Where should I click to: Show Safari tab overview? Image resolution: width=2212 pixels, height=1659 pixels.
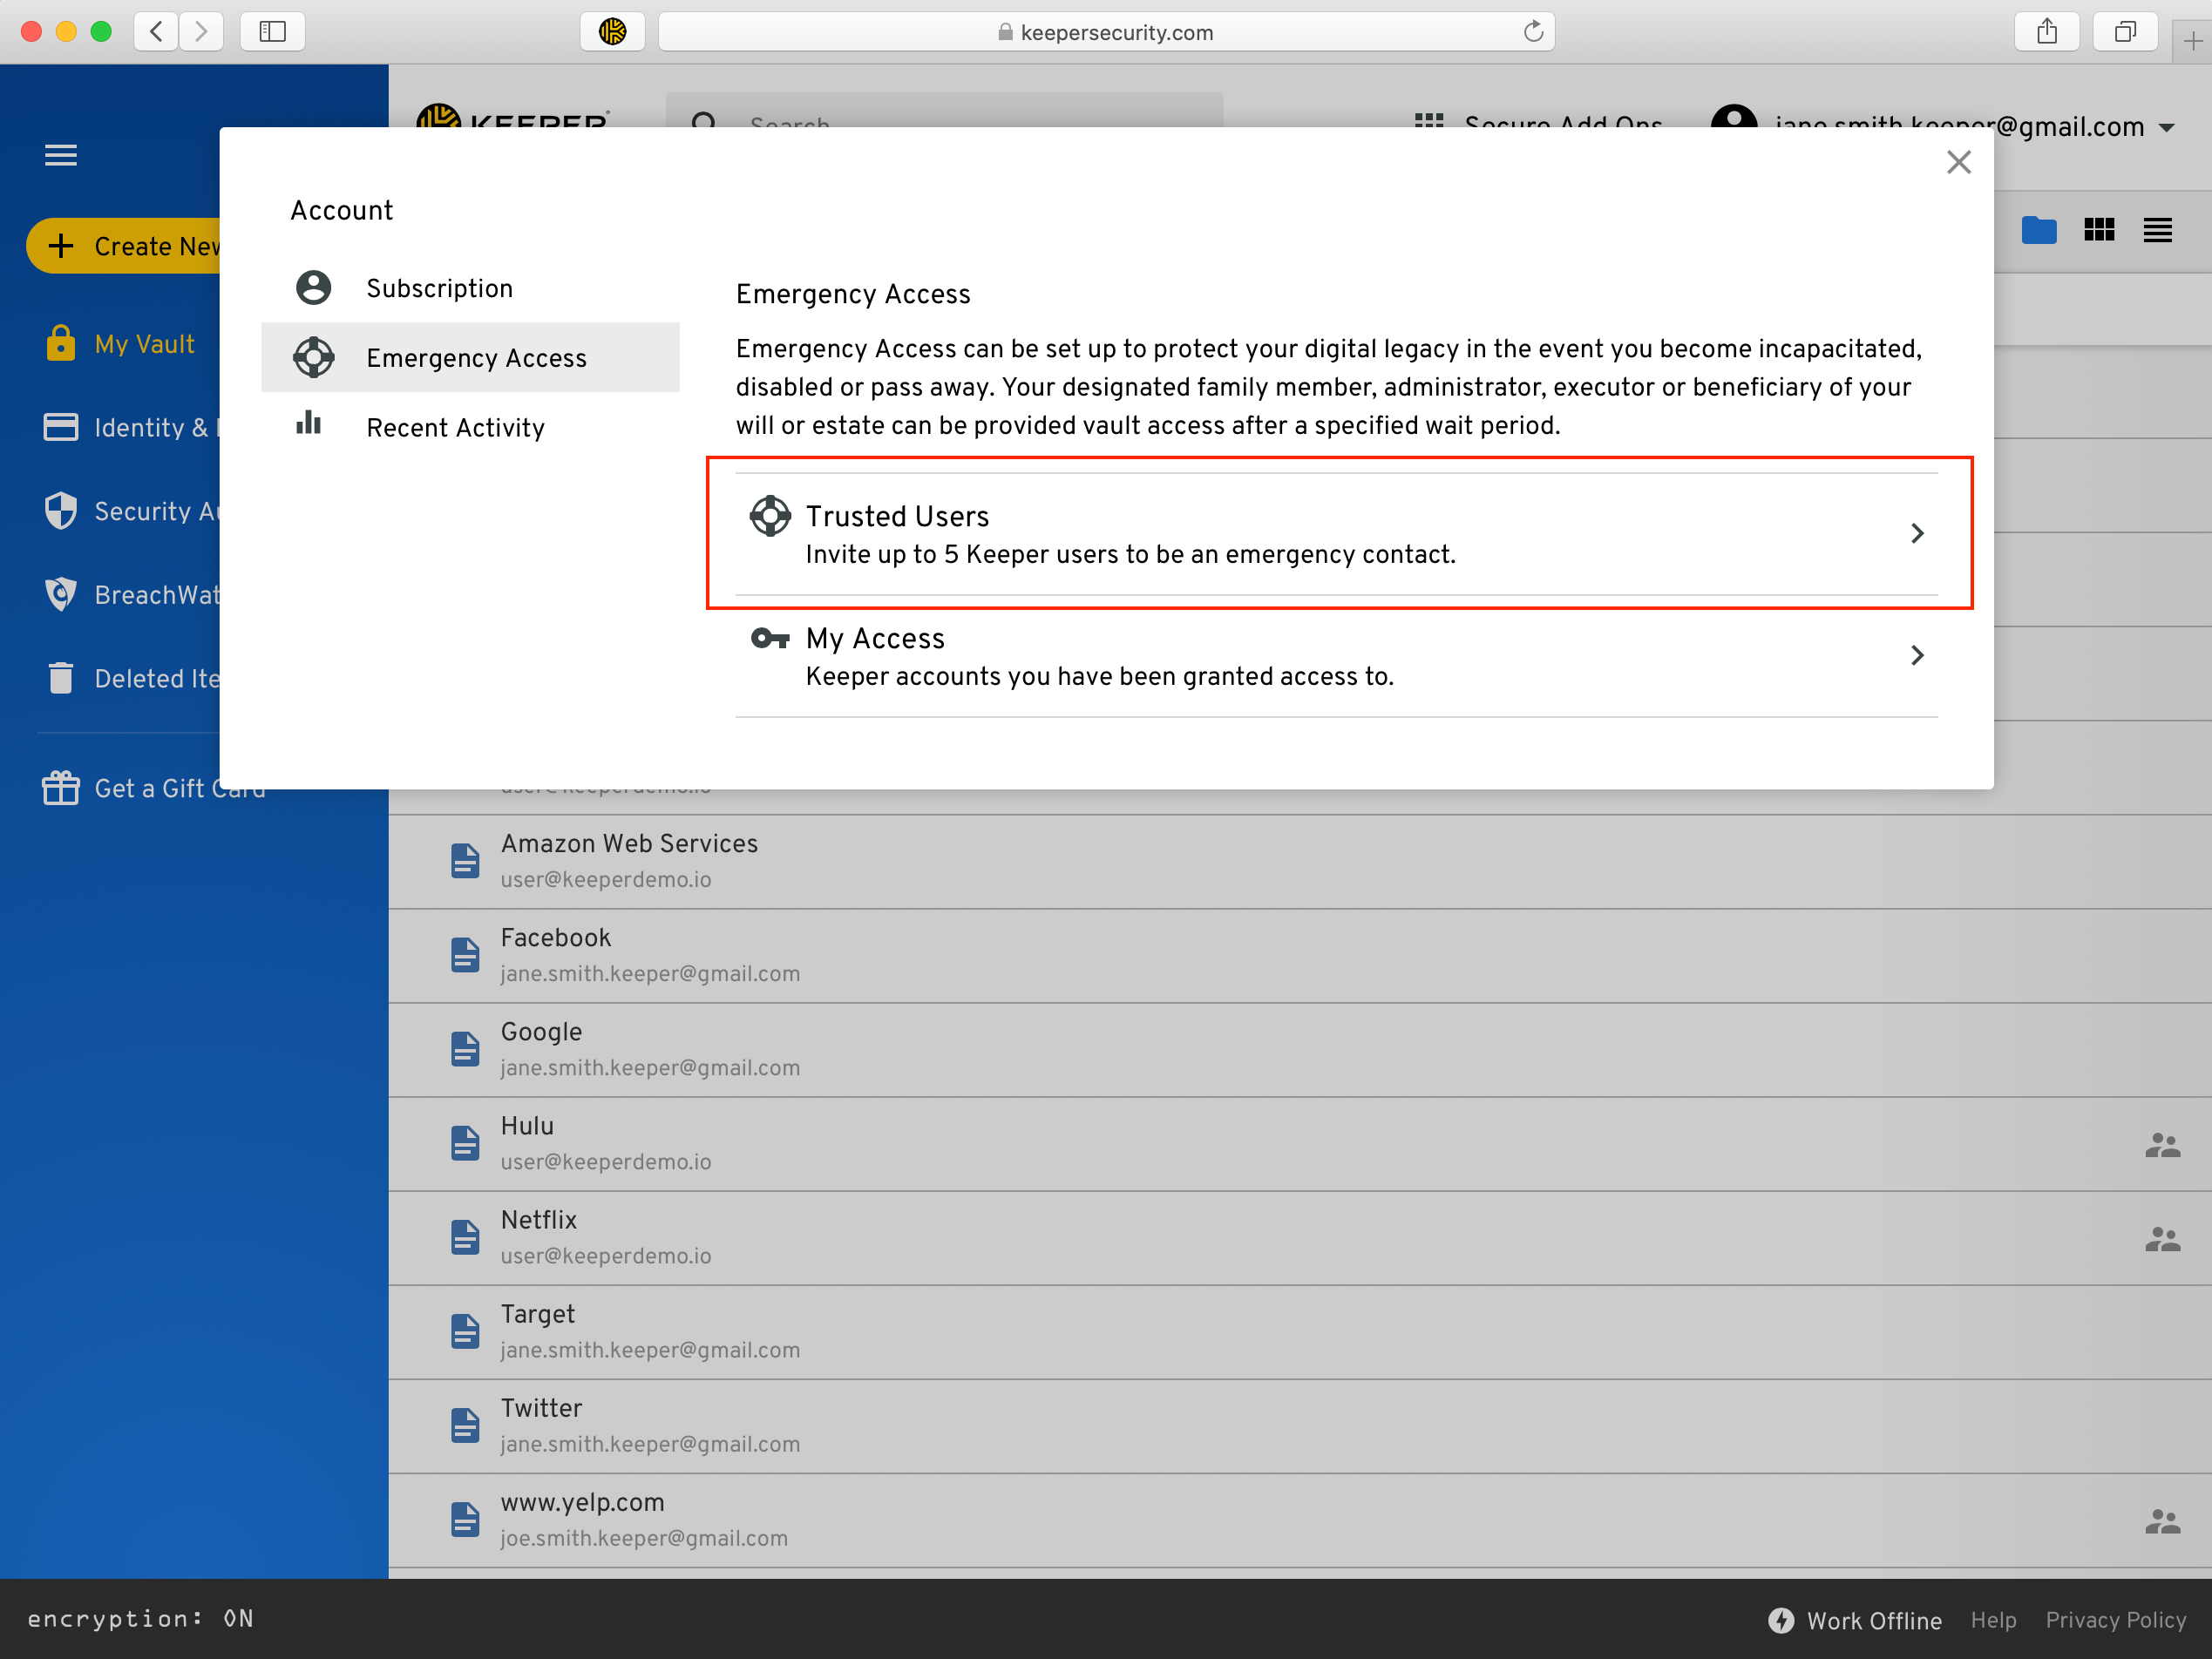click(2125, 31)
